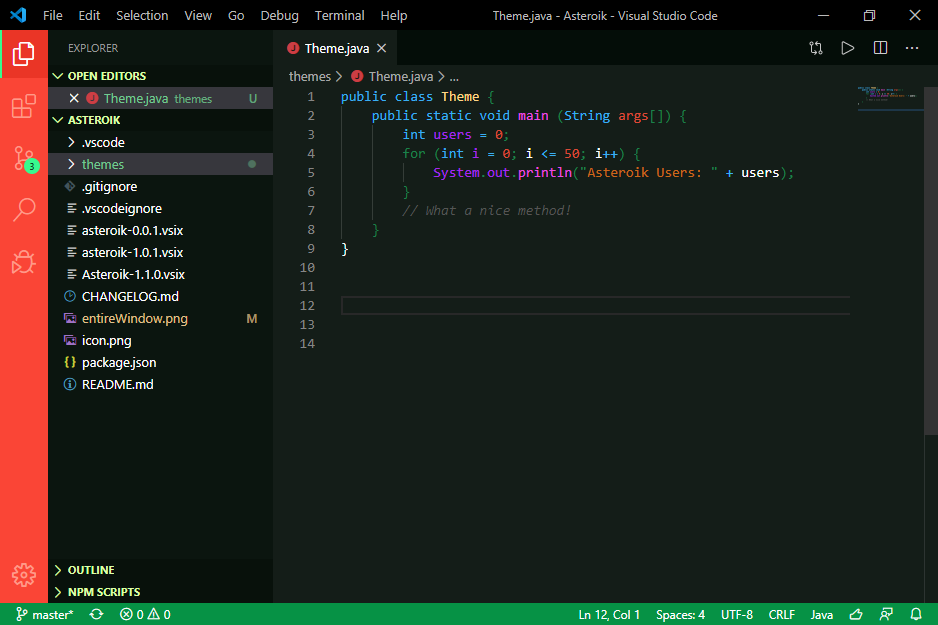Open the File menu
The image size is (938, 625).
[53, 16]
